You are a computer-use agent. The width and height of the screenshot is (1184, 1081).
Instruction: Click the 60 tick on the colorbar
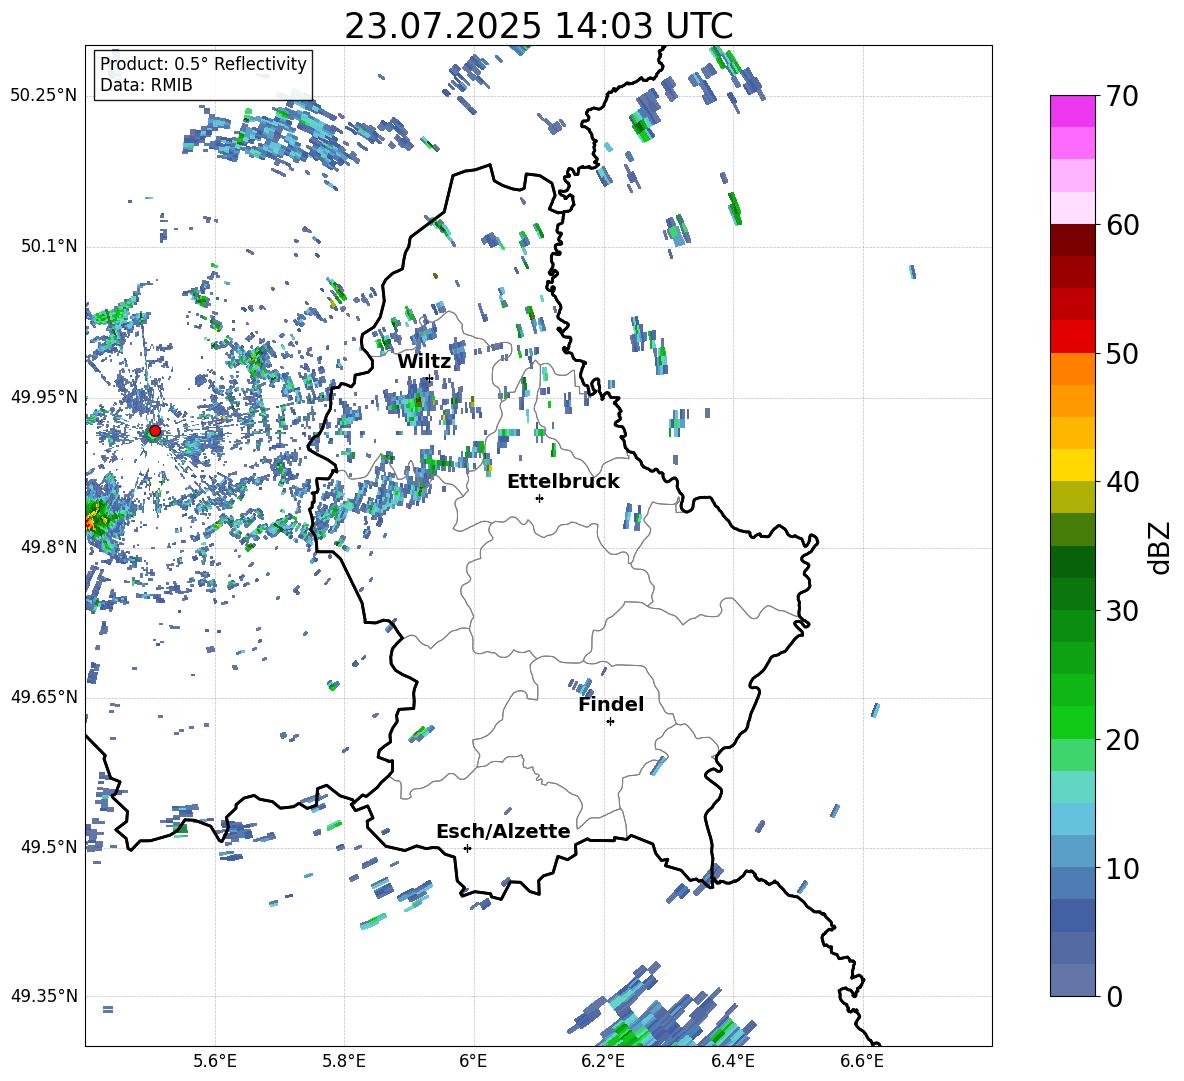(x=1121, y=224)
